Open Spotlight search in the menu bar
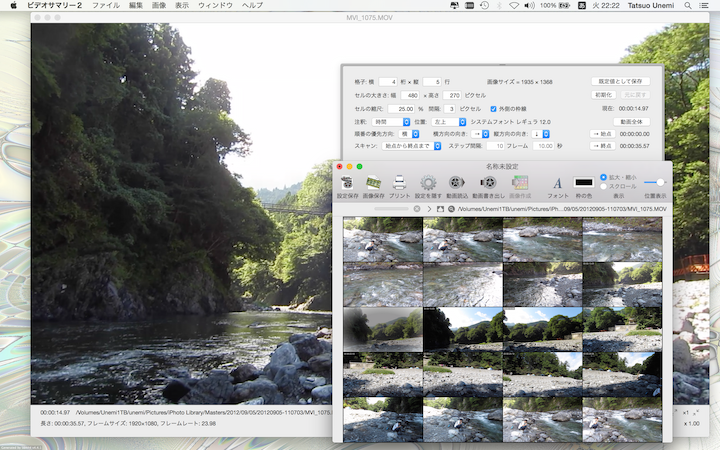 pyautogui.click(x=688, y=6)
